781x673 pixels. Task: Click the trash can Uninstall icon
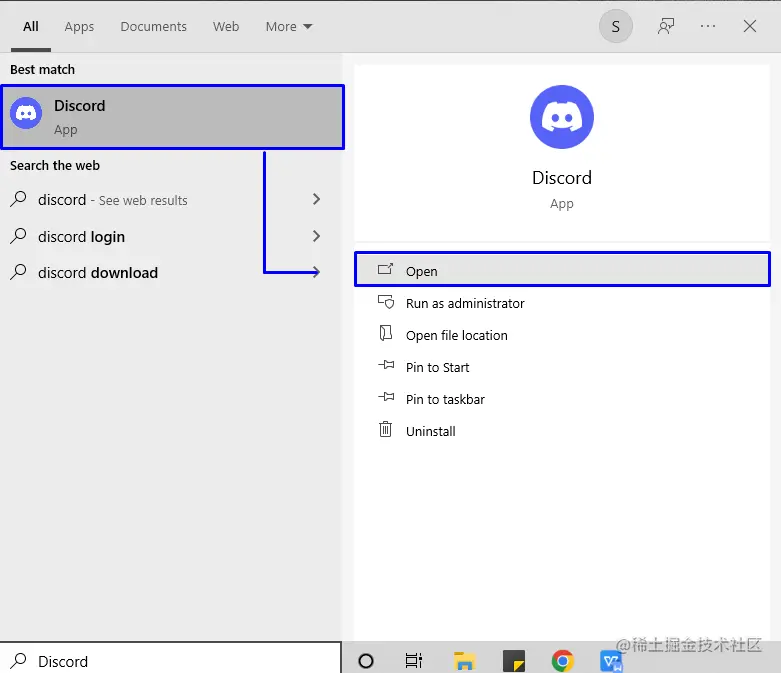pyautogui.click(x=386, y=429)
